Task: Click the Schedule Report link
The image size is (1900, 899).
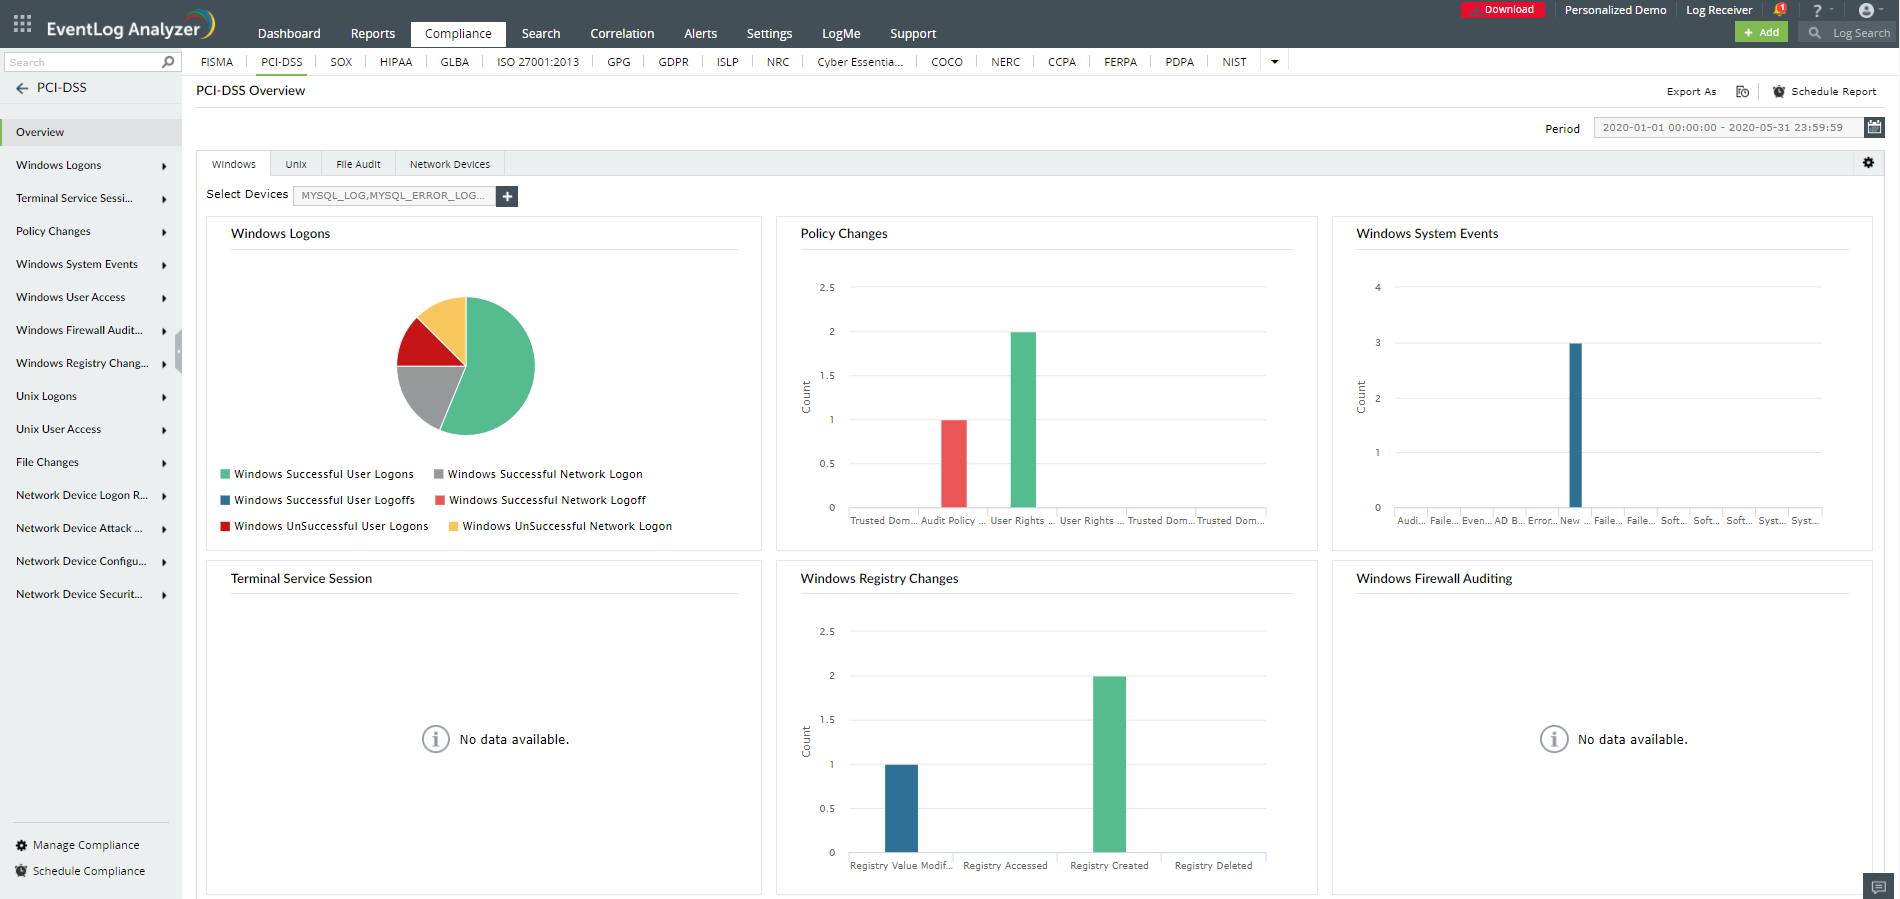Action: (1833, 91)
